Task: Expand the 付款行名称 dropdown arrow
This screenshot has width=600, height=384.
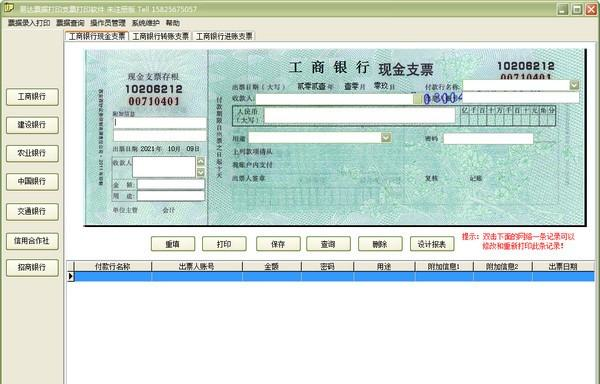Action: click(574, 85)
